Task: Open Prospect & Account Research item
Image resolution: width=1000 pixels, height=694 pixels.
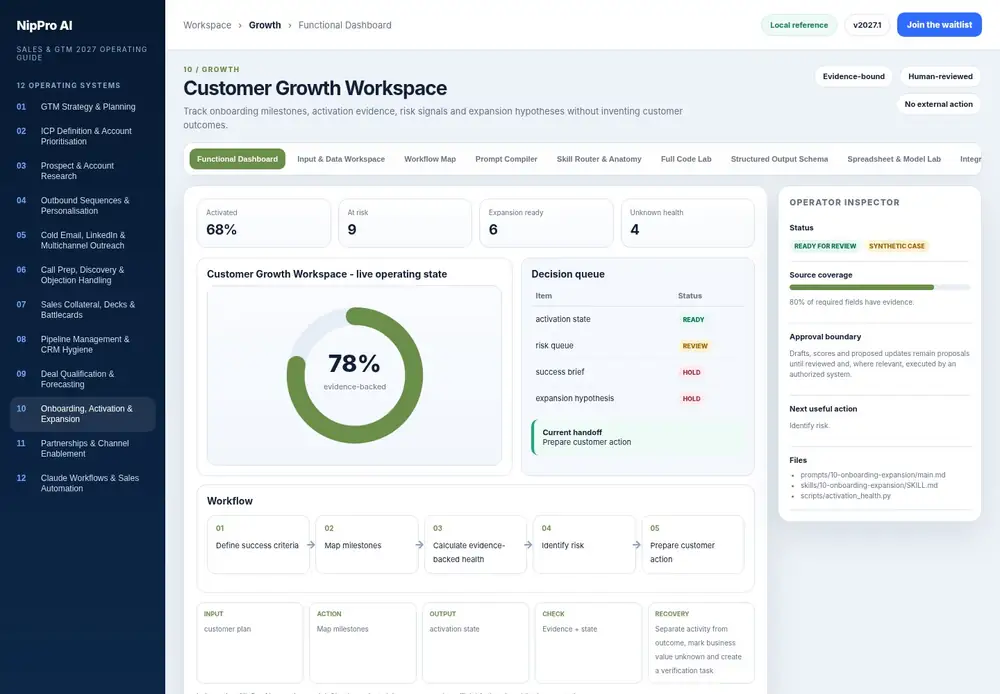Action: click(x=82, y=171)
